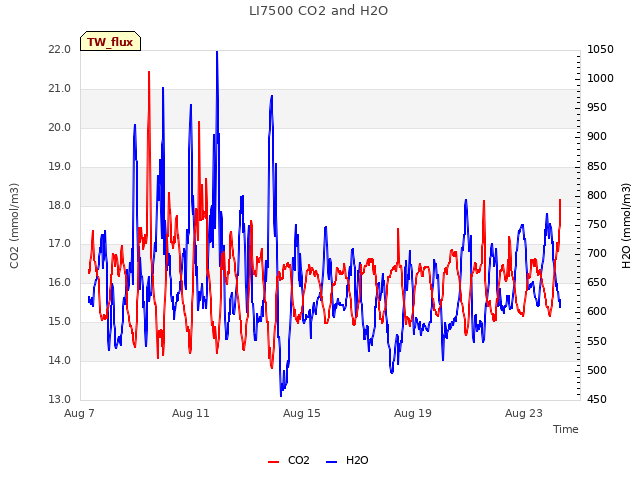Click the 17.0 left axis value

coord(60,244)
